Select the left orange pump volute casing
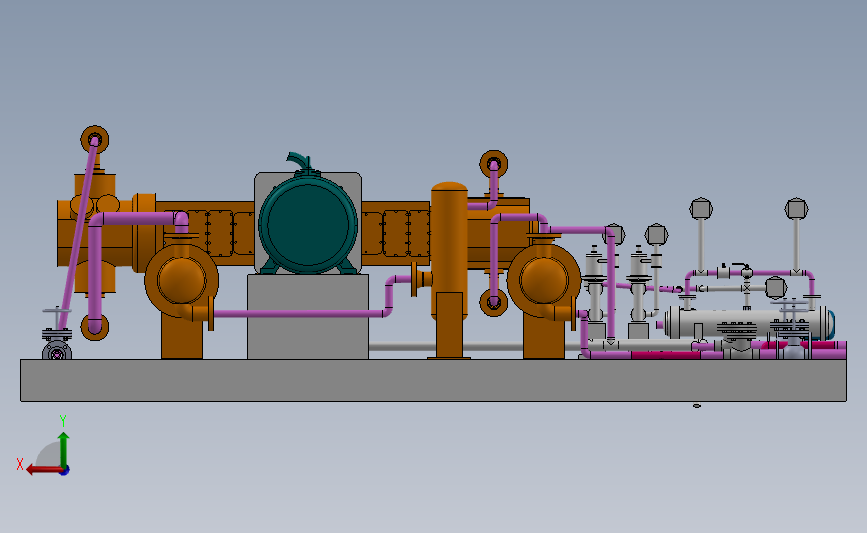867x533 pixels. click(x=181, y=280)
